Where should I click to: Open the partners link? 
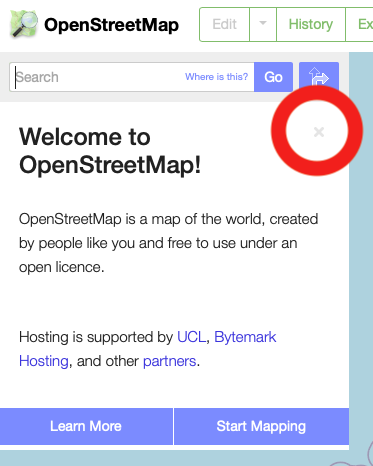[x=169, y=361]
